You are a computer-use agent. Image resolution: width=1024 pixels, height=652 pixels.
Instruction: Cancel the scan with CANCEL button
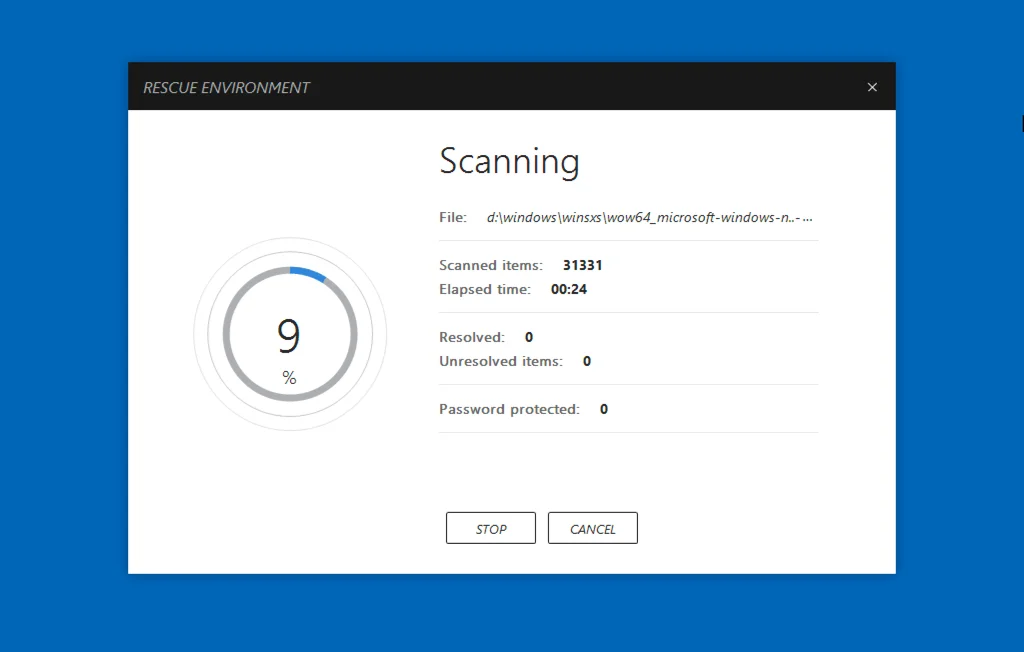click(592, 528)
